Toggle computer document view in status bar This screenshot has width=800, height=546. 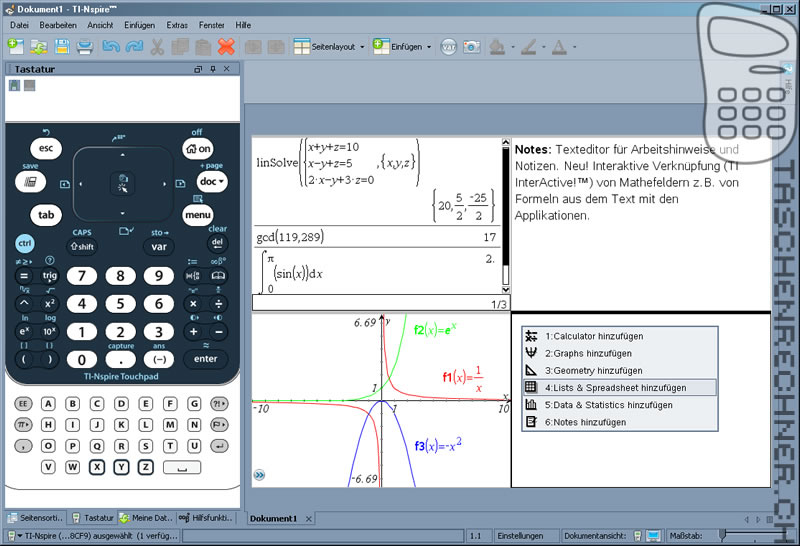pos(653,537)
